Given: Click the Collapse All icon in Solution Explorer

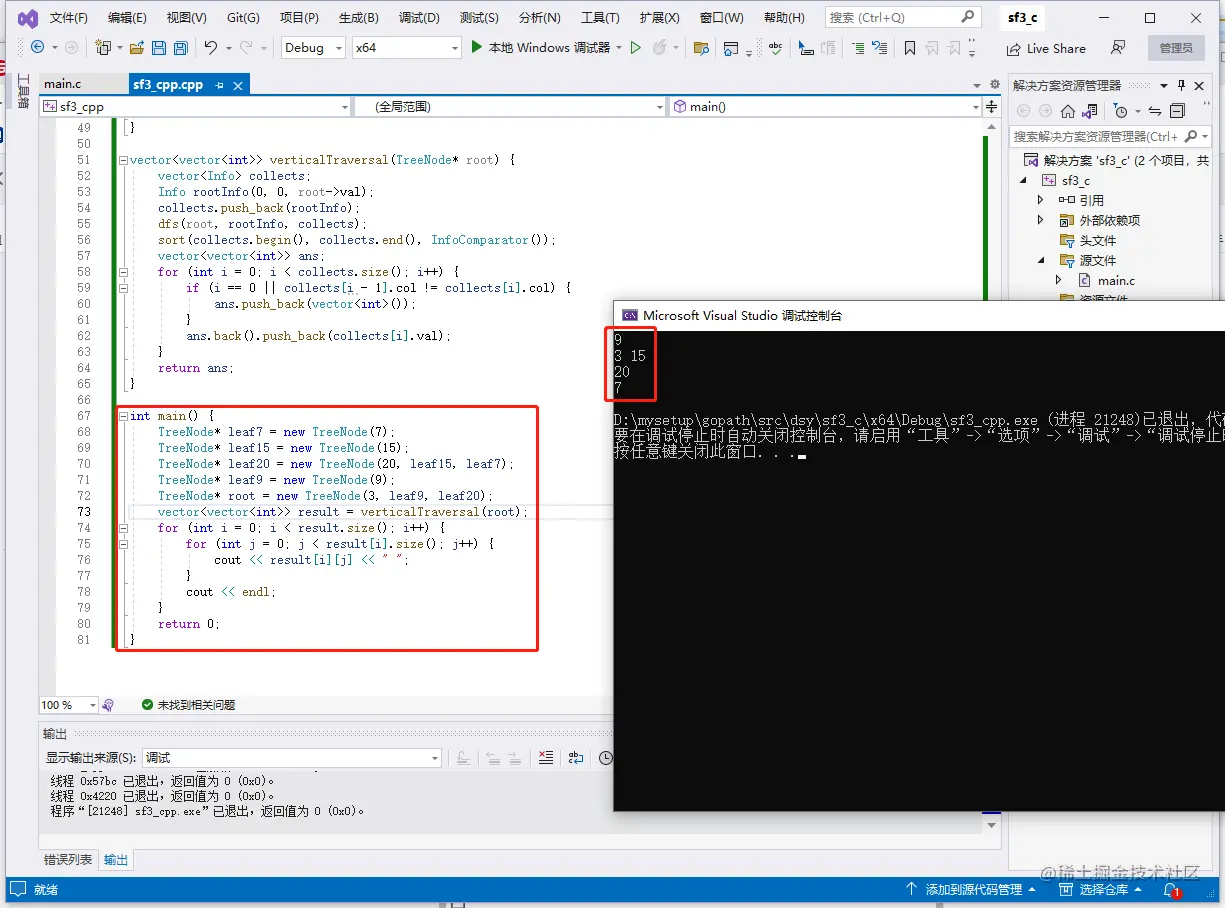Looking at the screenshot, I should 1177,111.
